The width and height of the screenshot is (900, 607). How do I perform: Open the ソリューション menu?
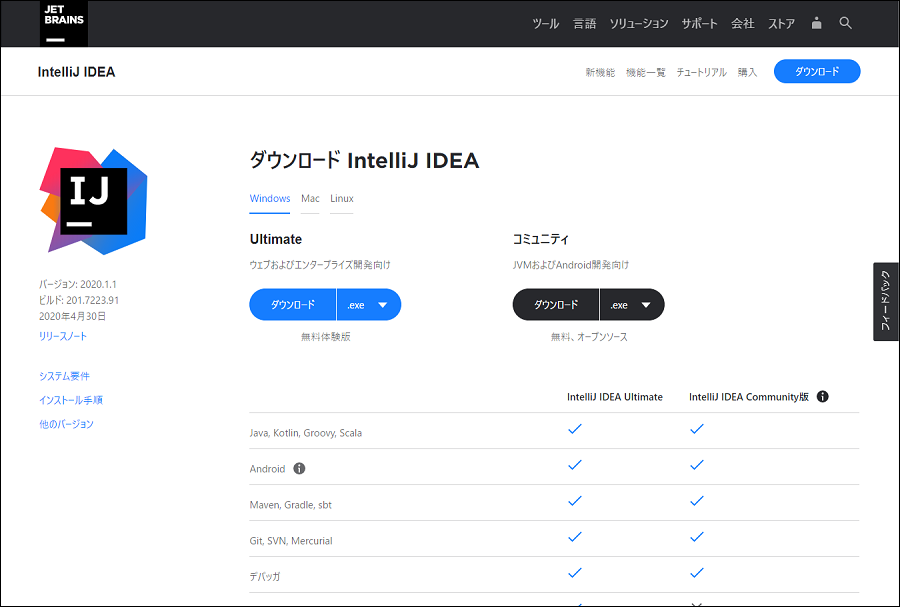click(639, 24)
